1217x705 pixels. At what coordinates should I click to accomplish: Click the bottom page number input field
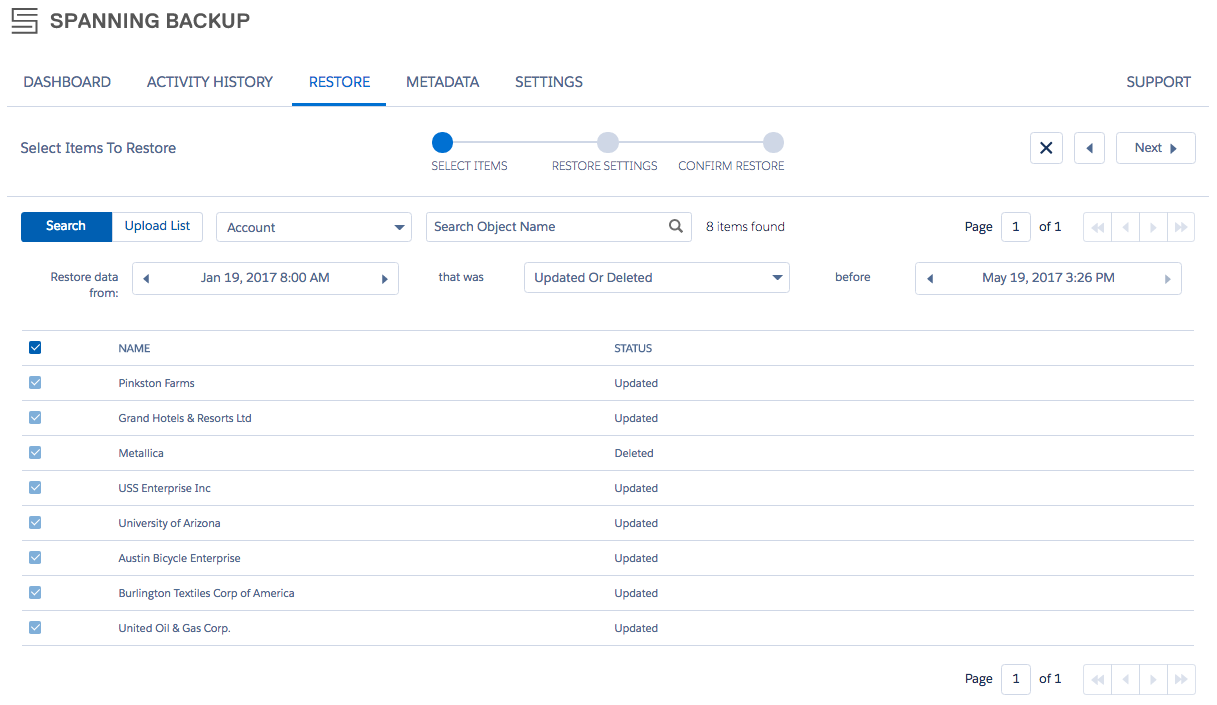(1015, 678)
